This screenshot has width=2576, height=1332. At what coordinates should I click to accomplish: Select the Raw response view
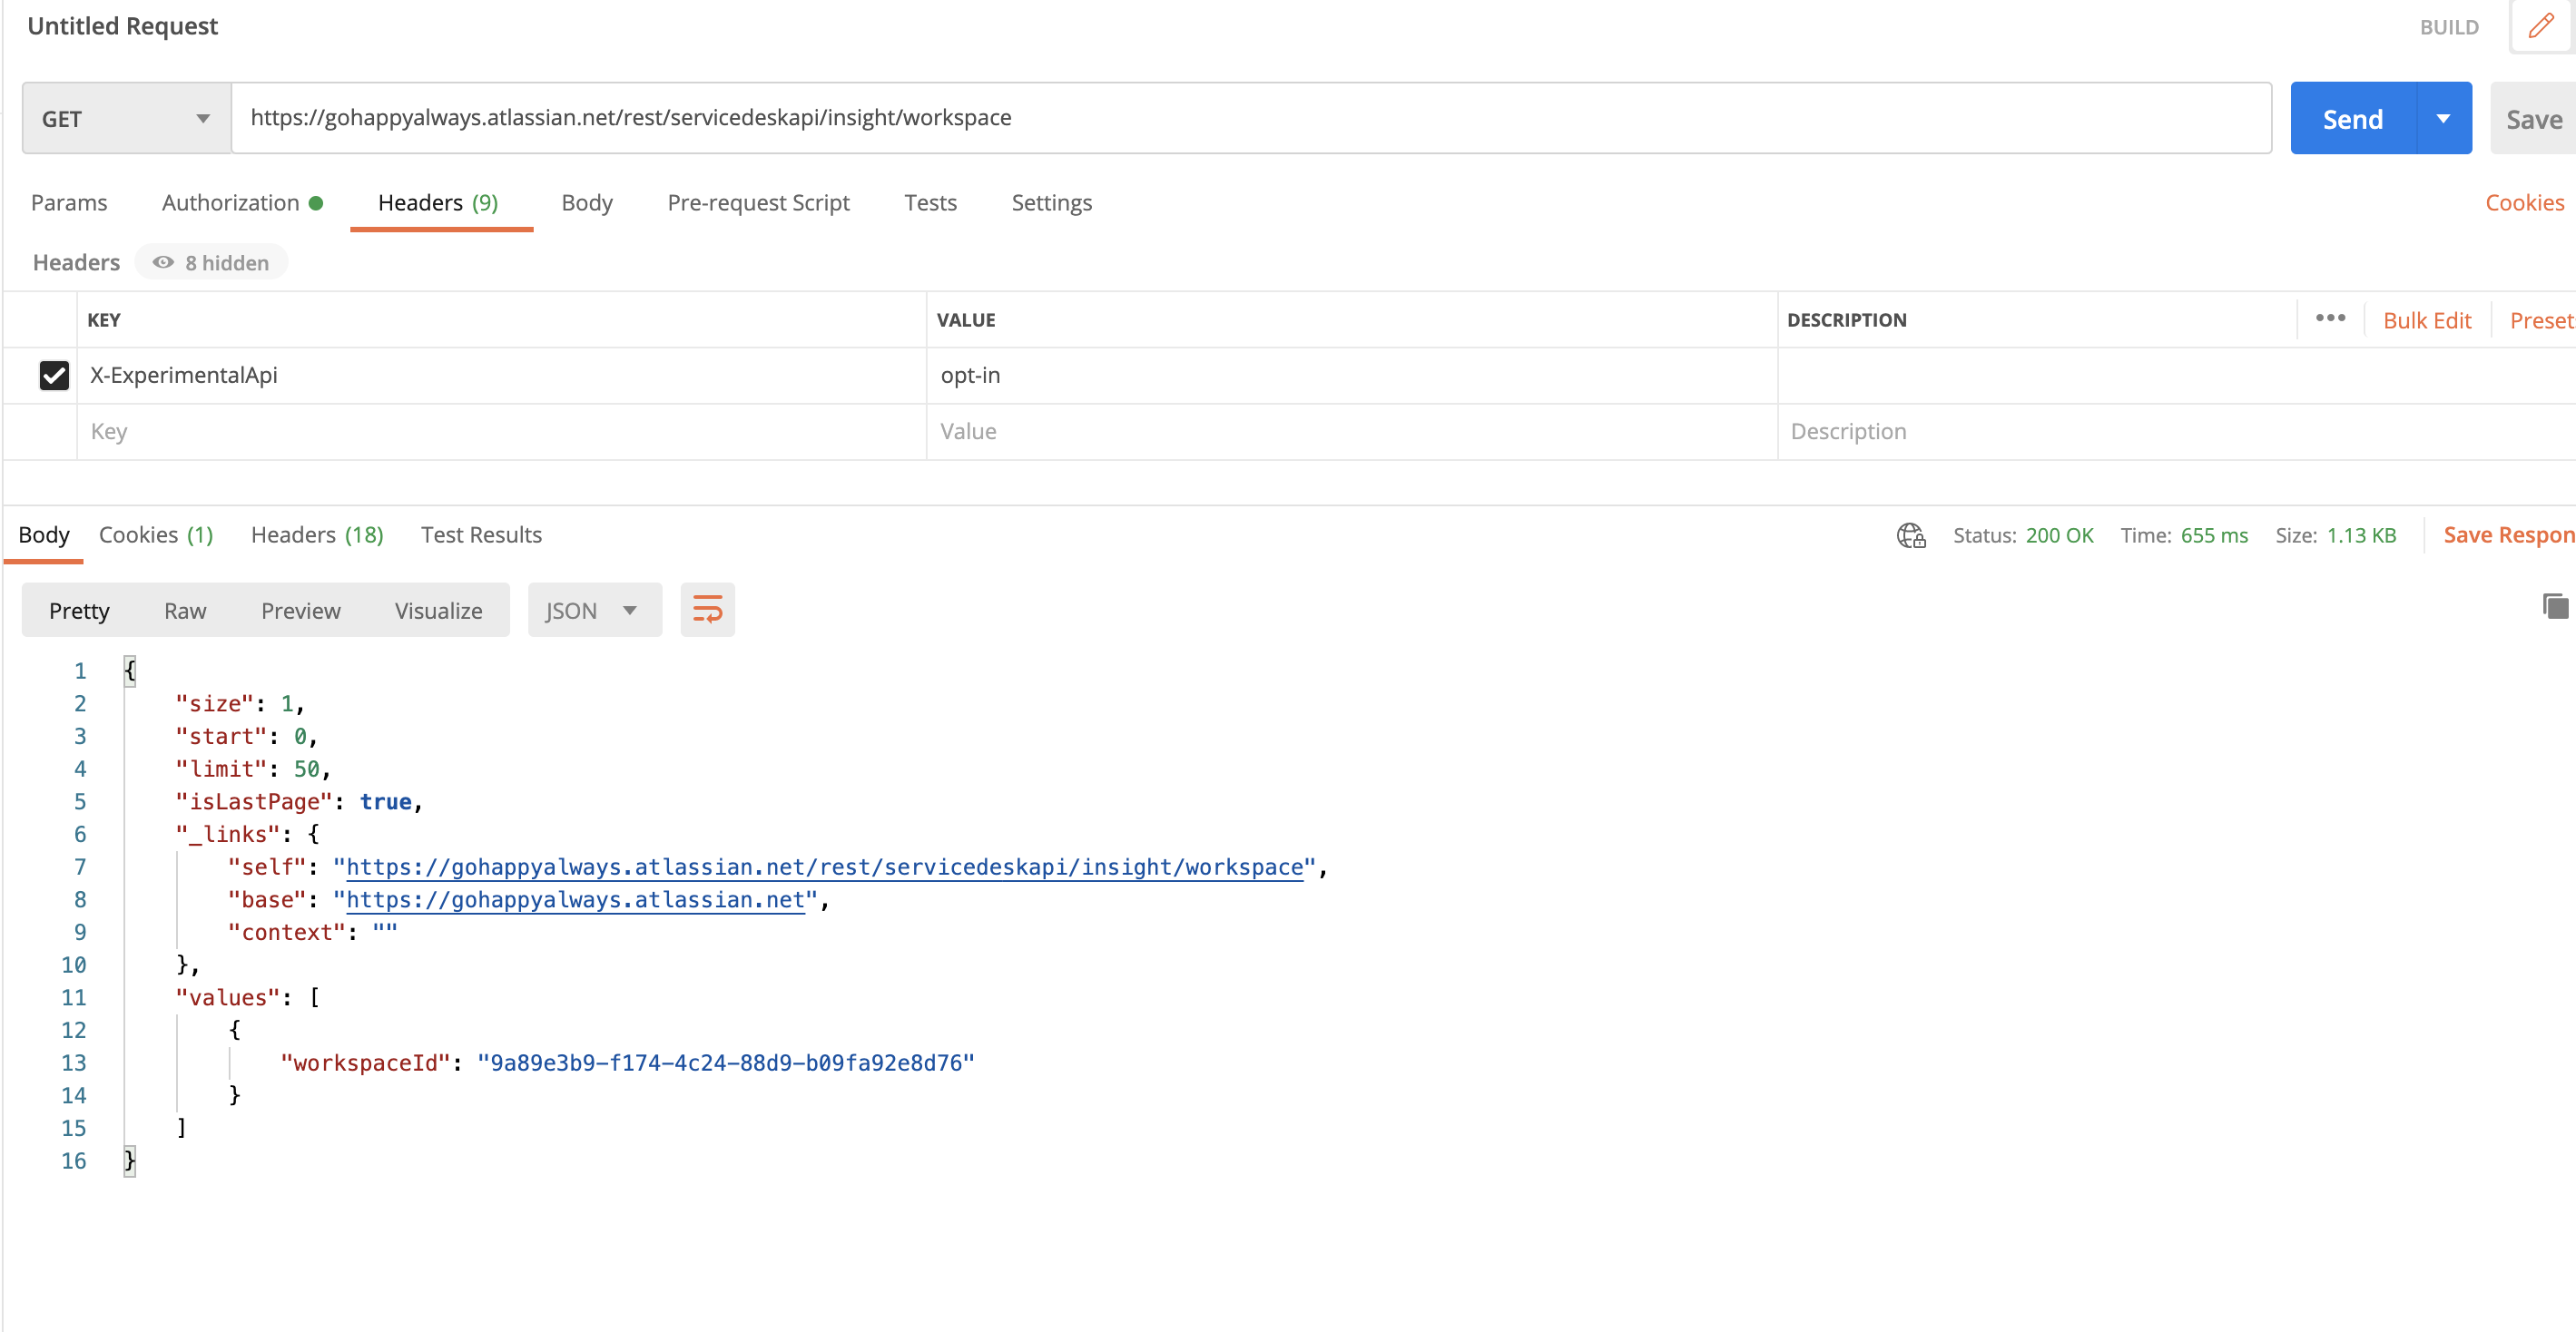tap(185, 610)
